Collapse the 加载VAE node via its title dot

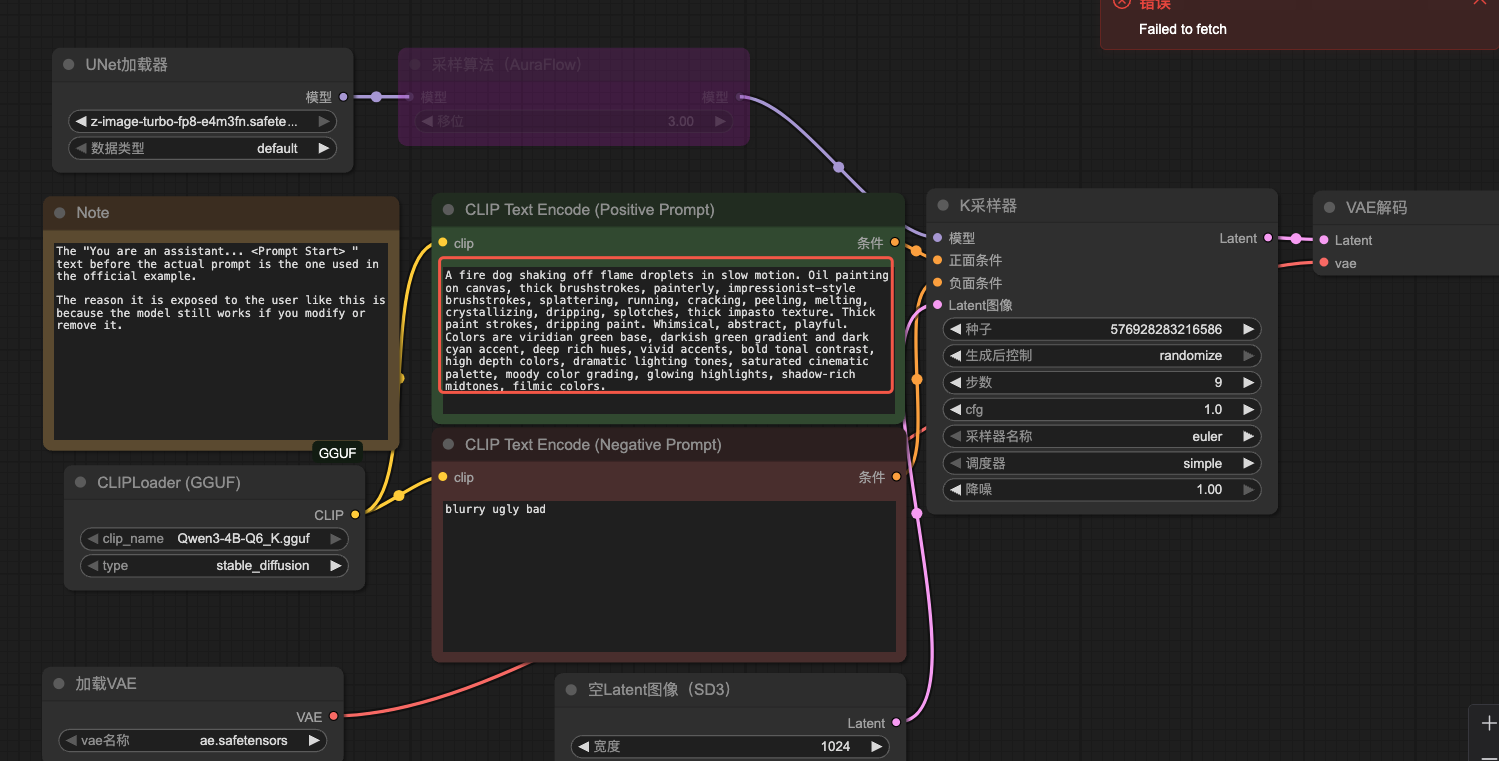59,684
